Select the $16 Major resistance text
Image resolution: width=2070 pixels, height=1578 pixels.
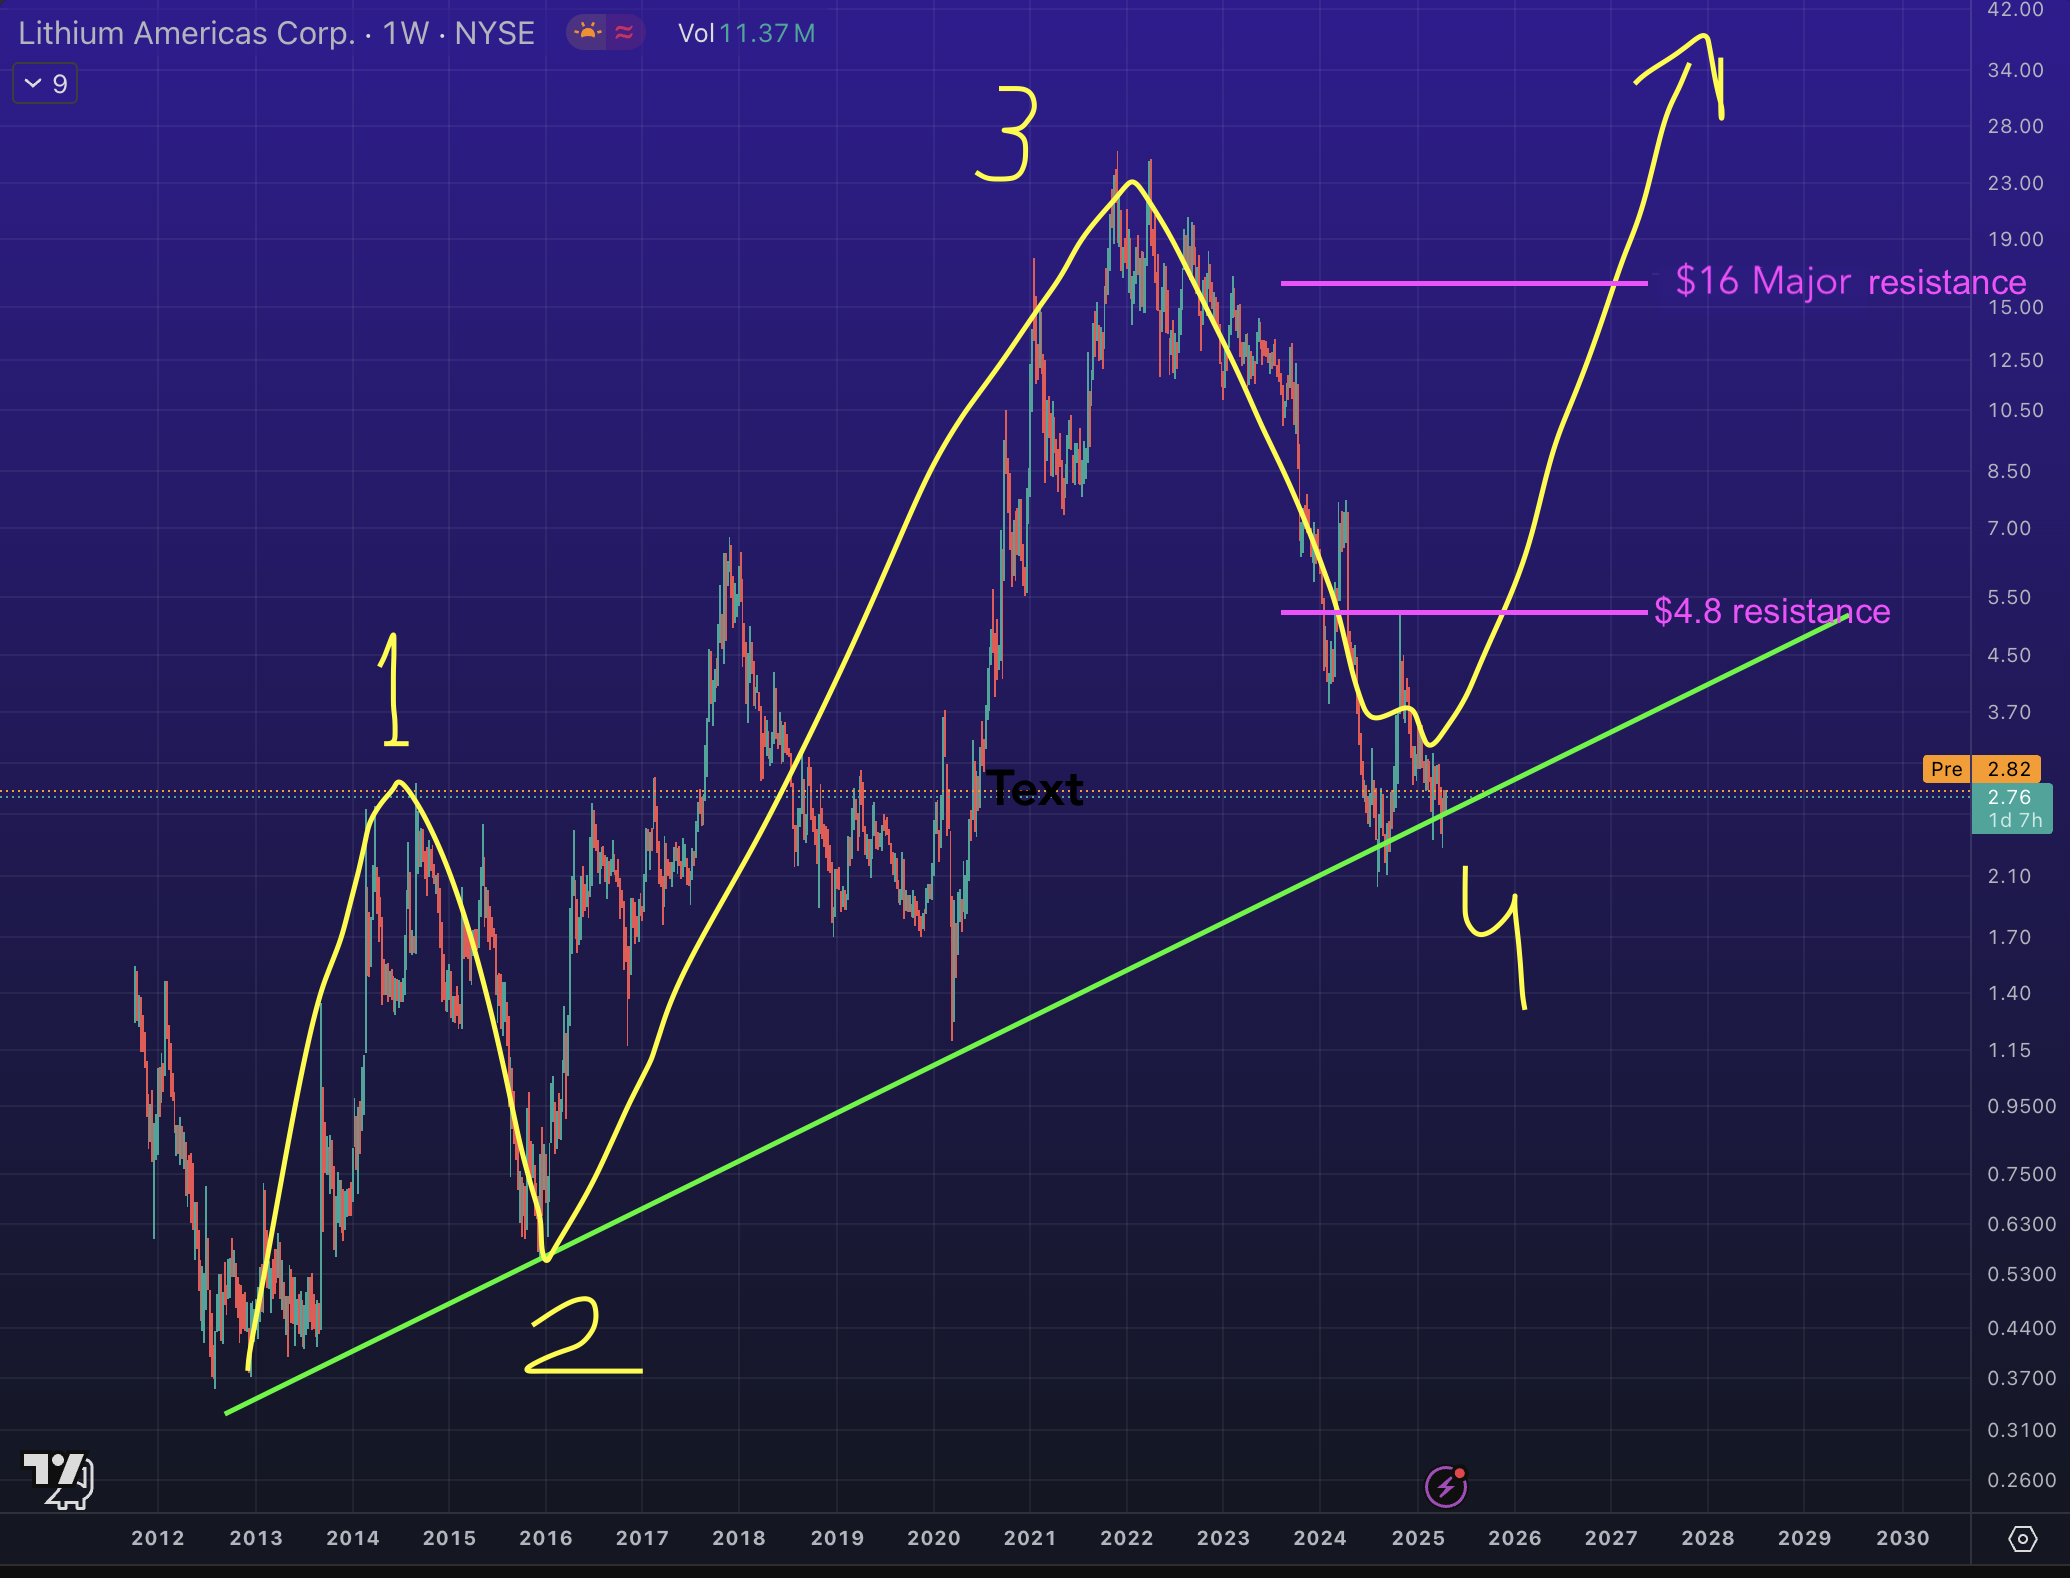pos(1850,282)
